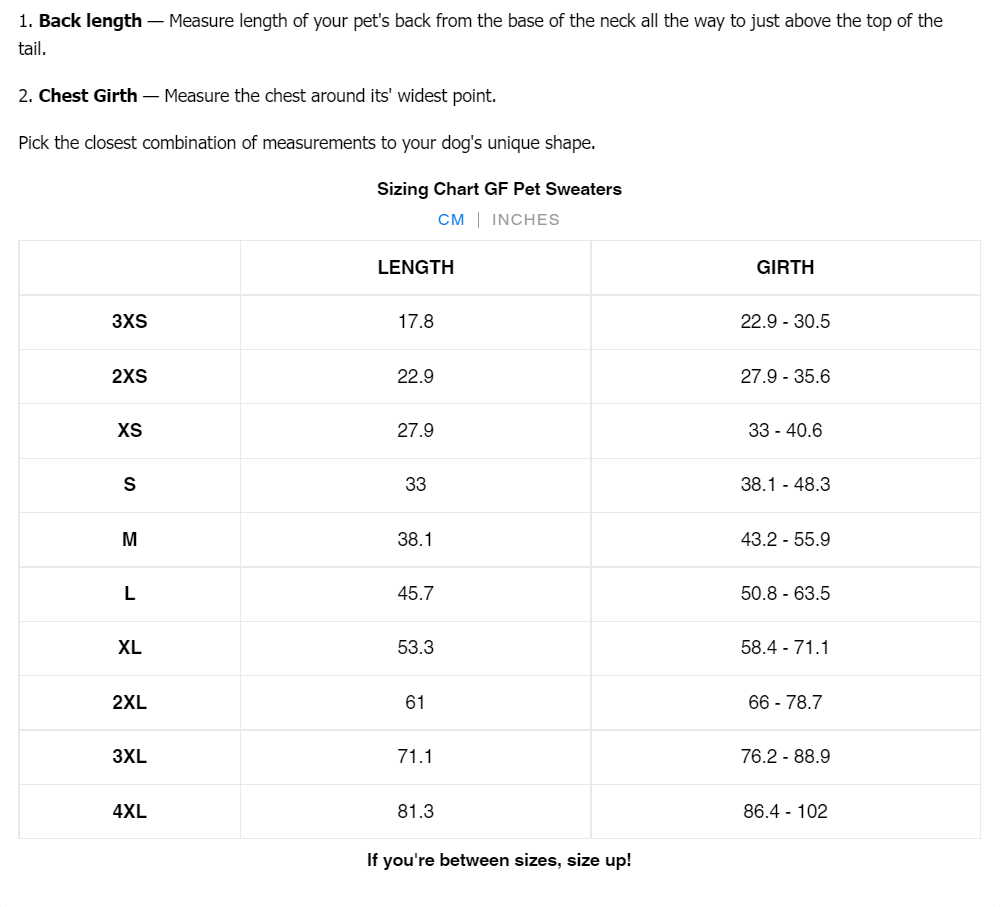
Task: Click the L size row label
Action: tap(130, 594)
